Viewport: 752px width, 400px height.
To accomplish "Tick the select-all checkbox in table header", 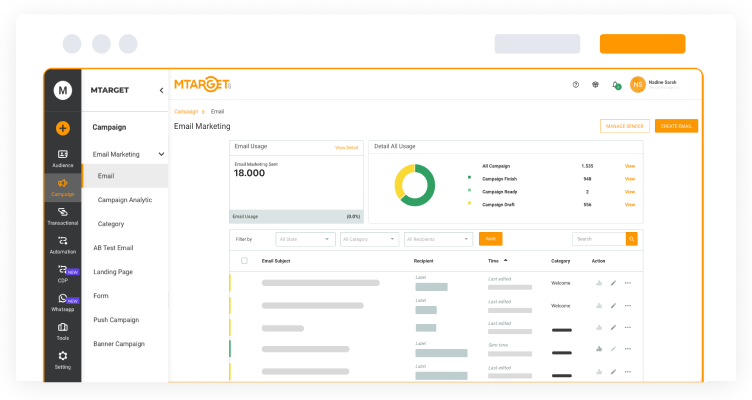I will point(244,261).
